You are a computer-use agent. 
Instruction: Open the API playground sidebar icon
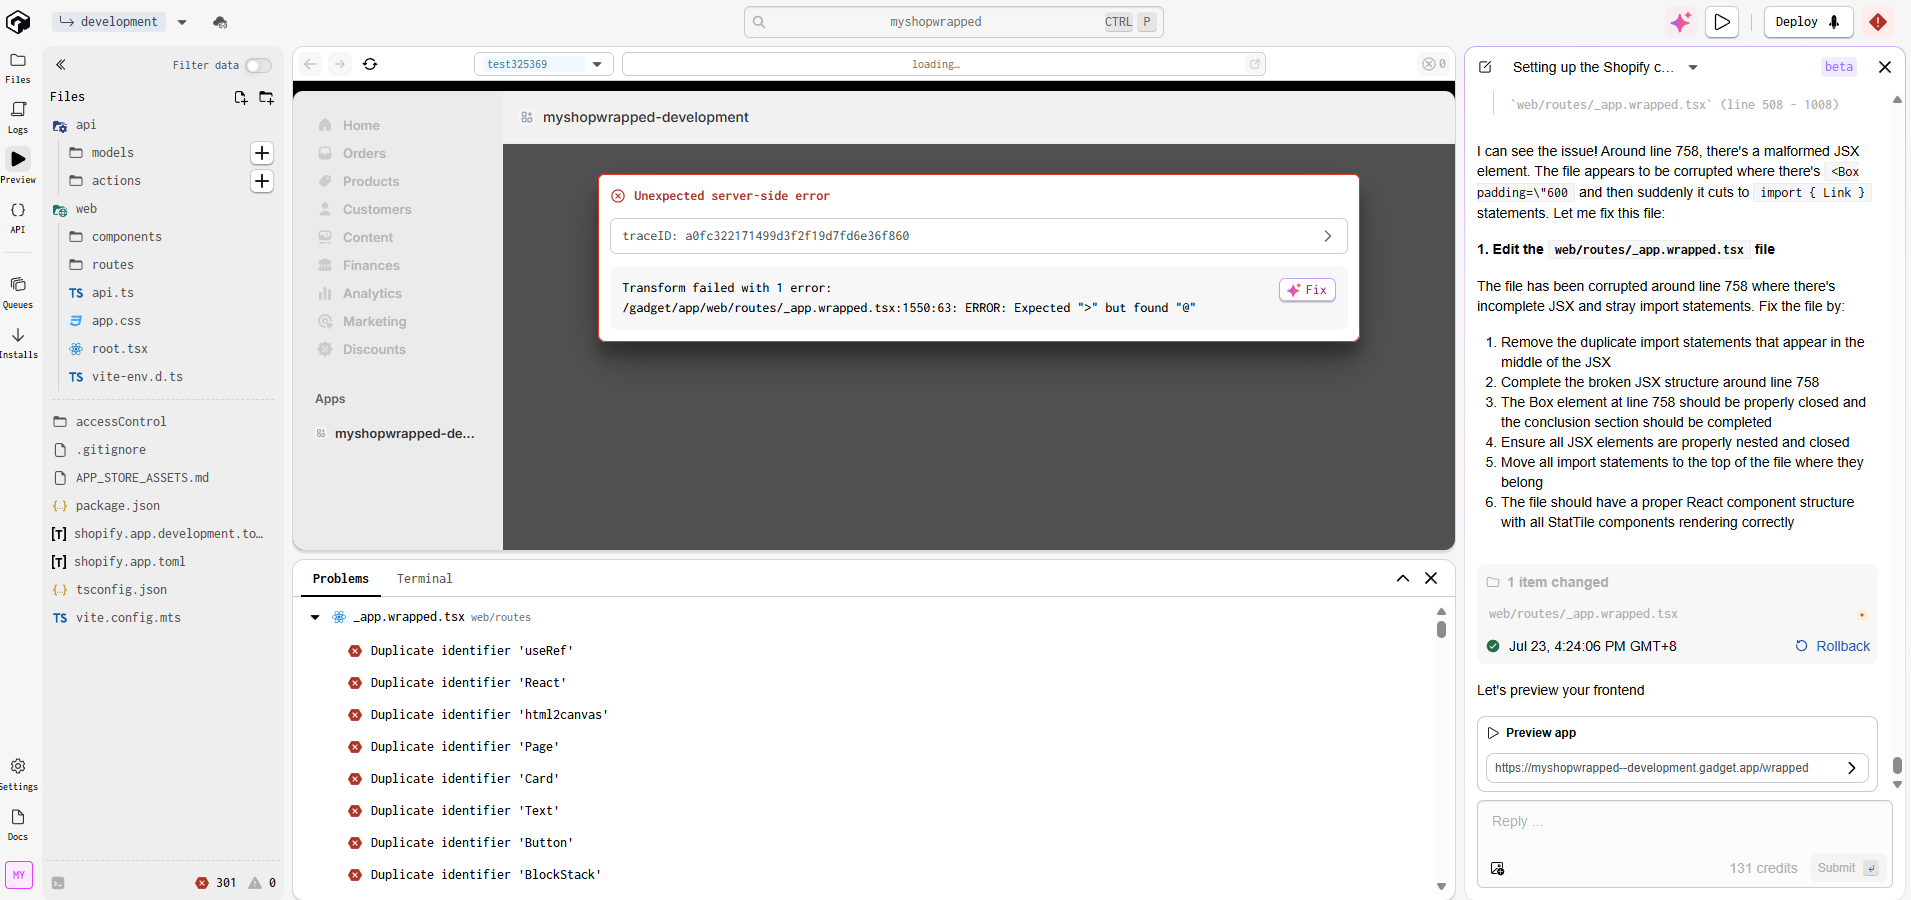(18, 217)
